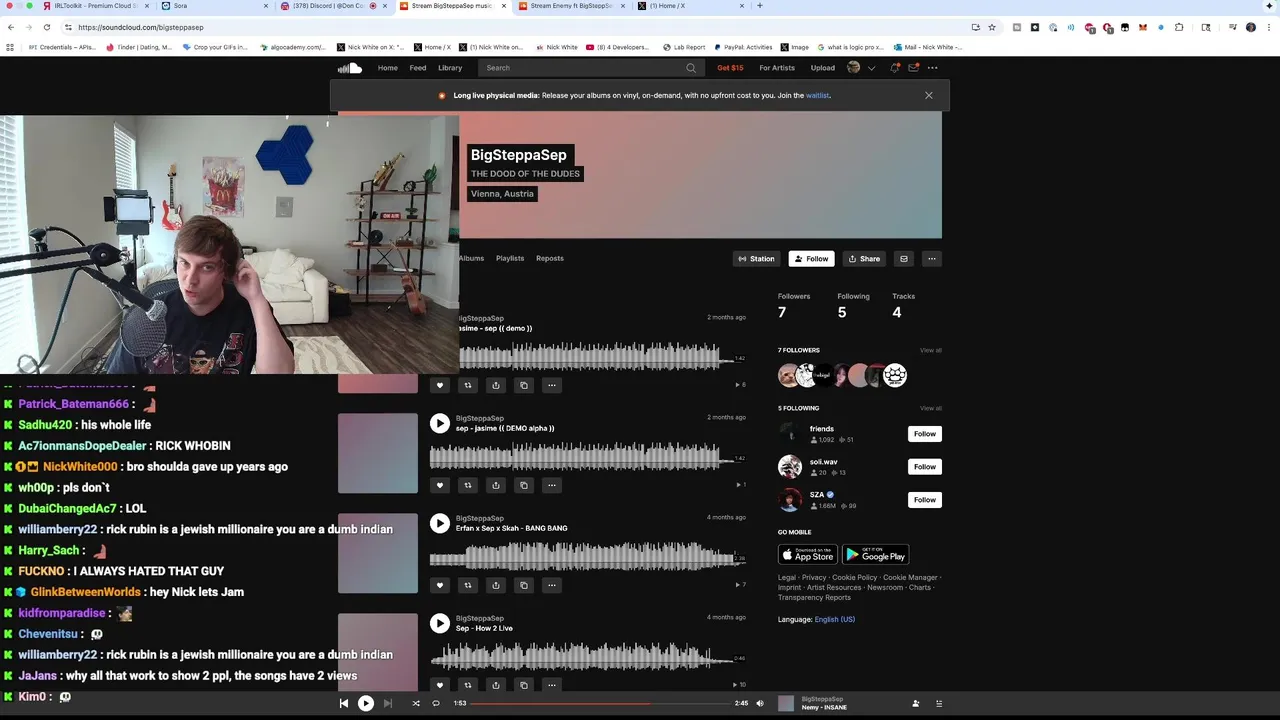
Task: Open the For Artists link
Action: [777, 68]
